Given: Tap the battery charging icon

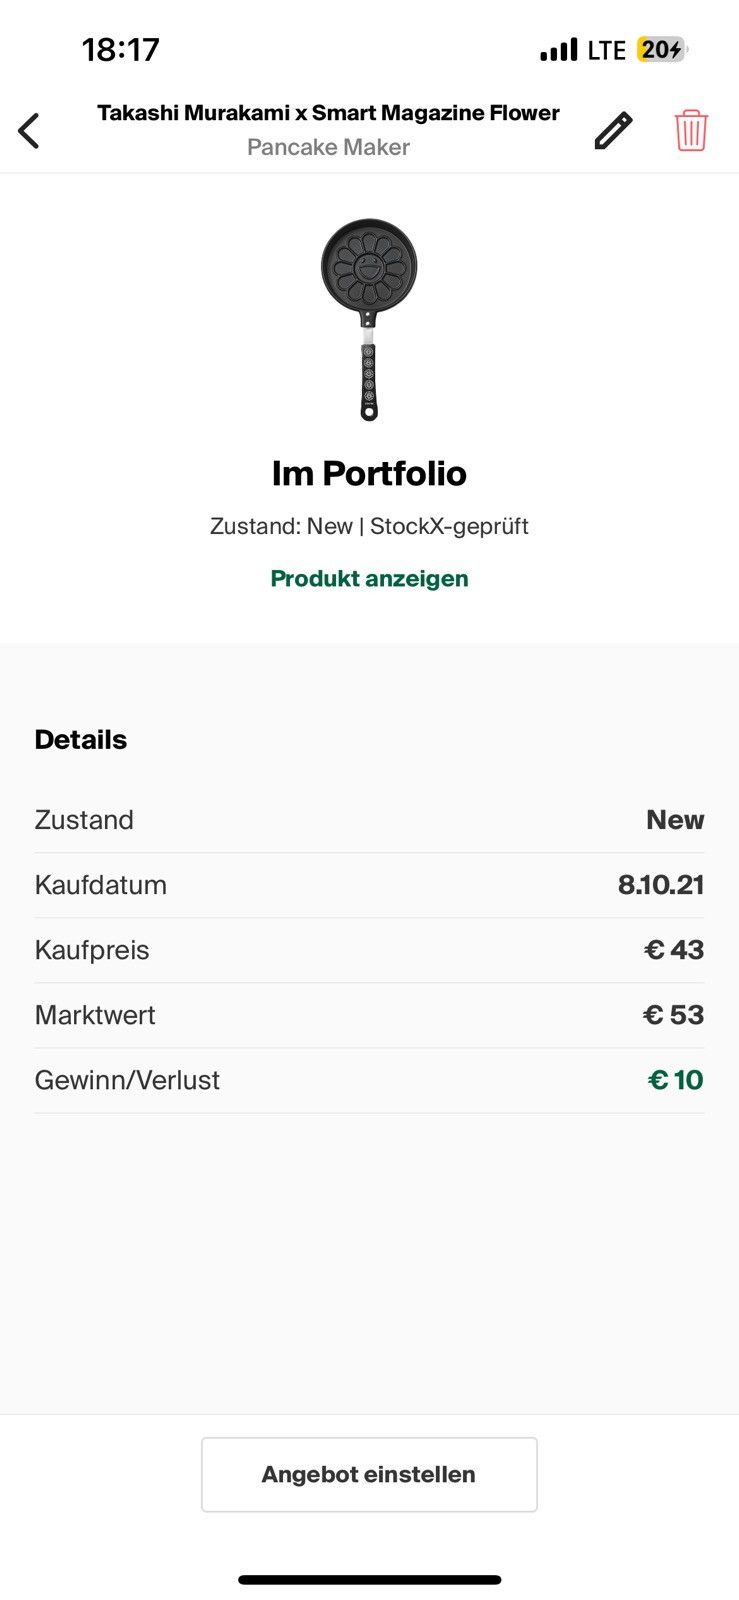Looking at the screenshot, I should coord(662,50).
